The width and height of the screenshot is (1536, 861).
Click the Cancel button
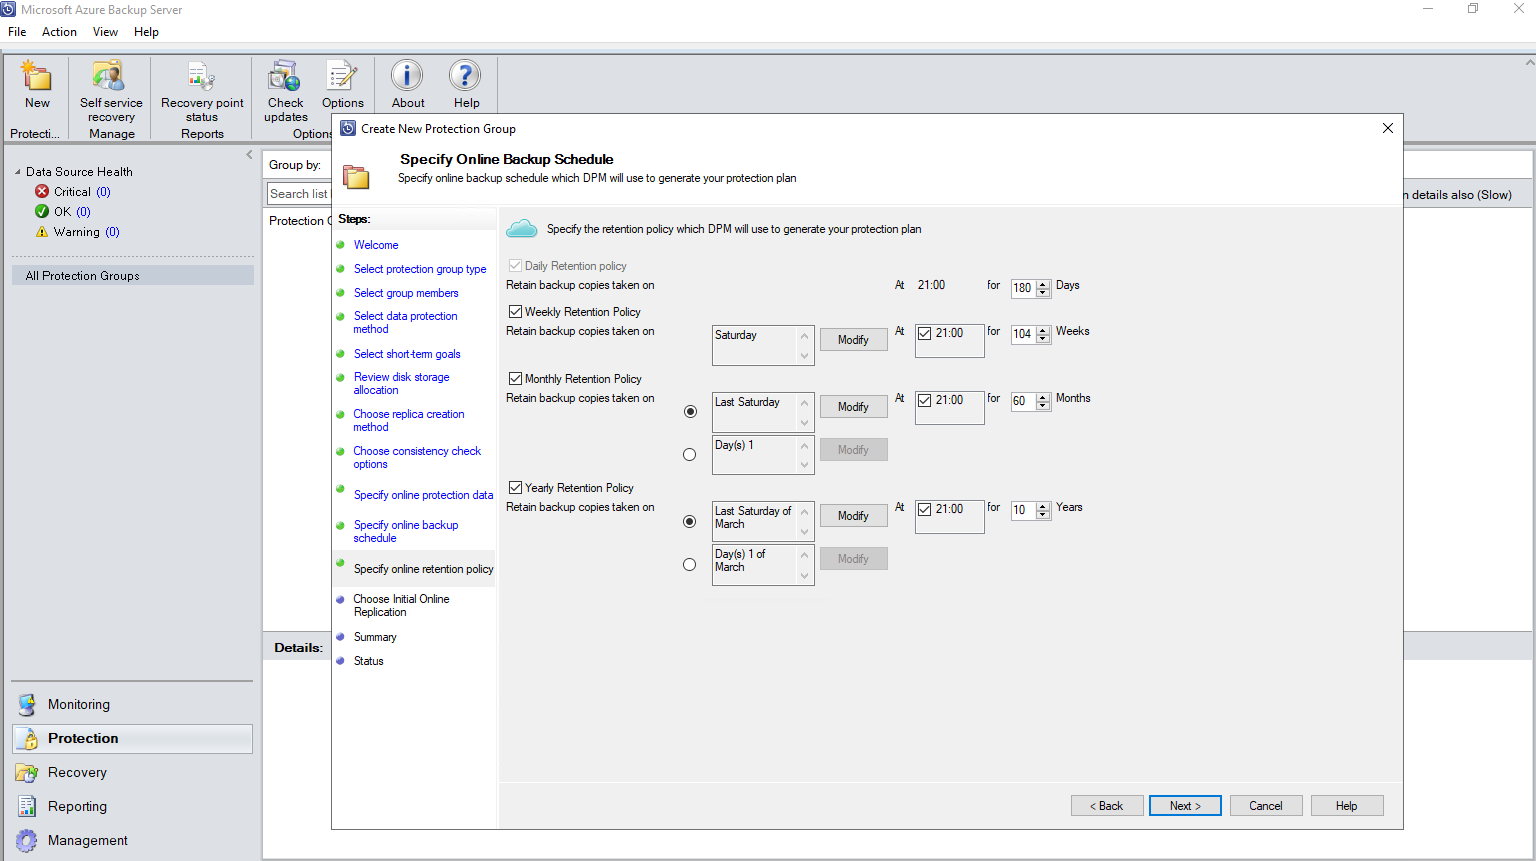1266,806
